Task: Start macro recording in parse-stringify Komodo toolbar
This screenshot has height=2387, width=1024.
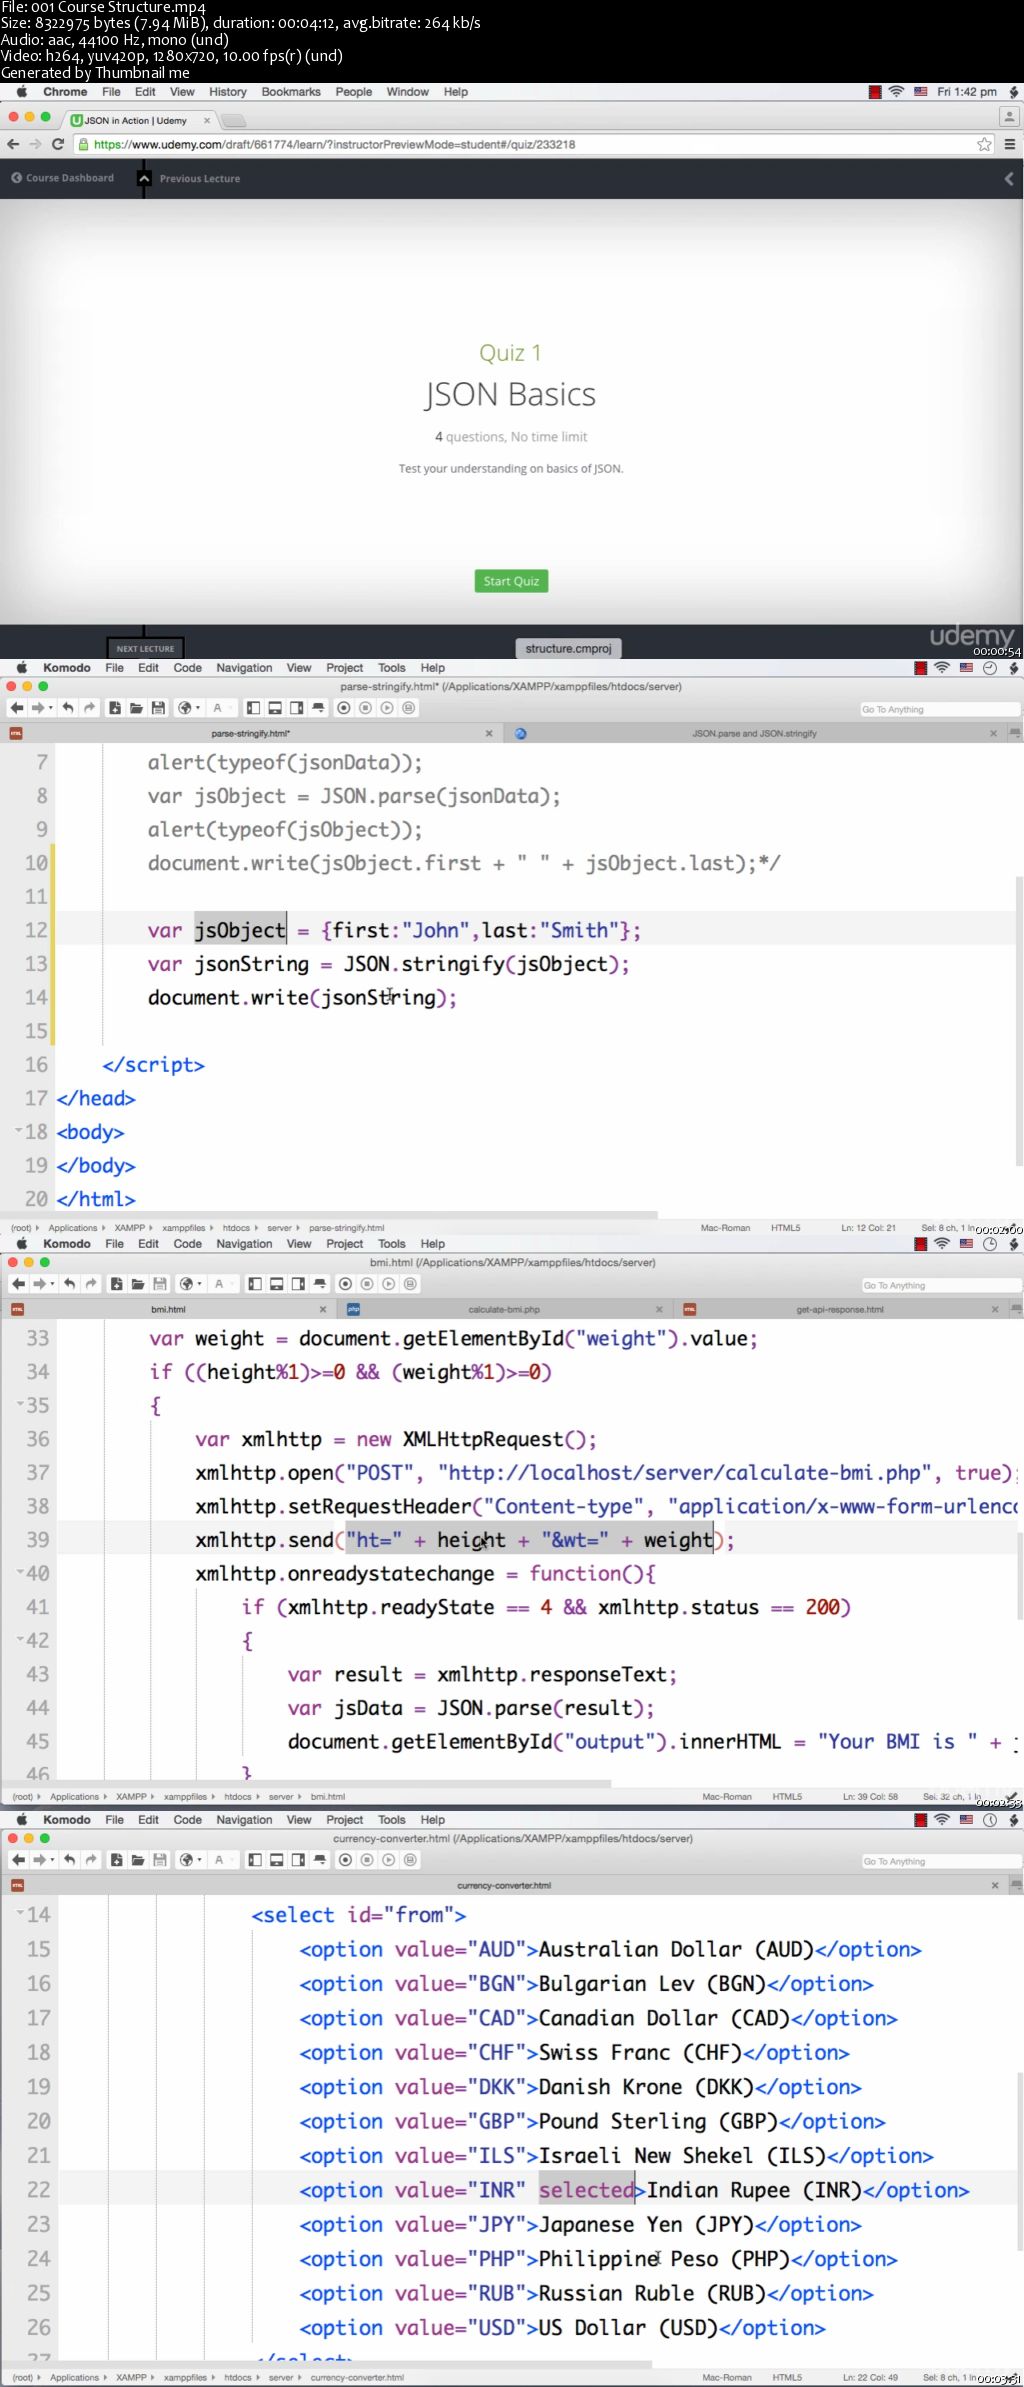Action: click(344, 708)
